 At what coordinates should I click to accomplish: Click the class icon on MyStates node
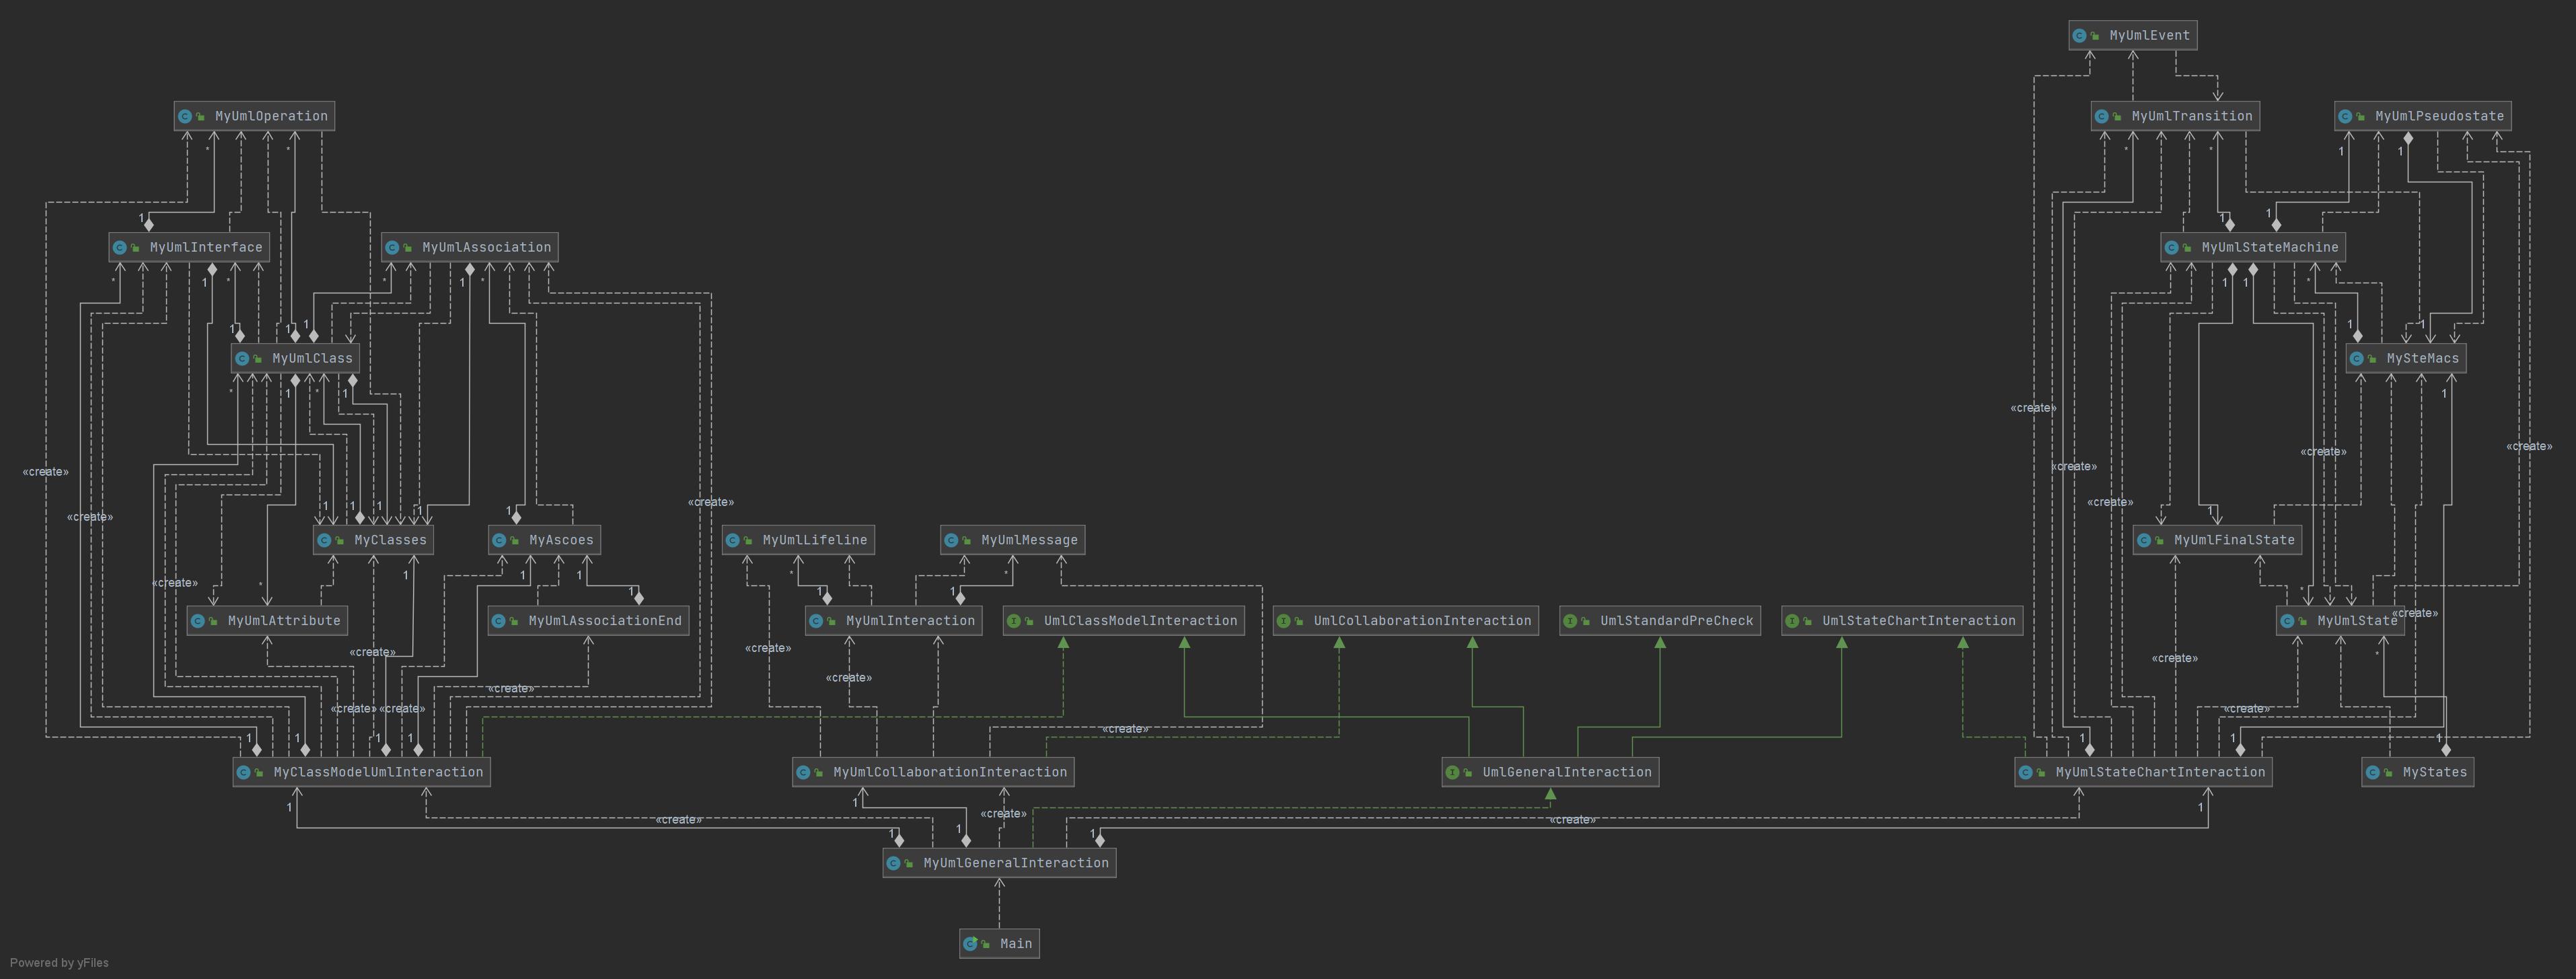(x=2373, y=773)
